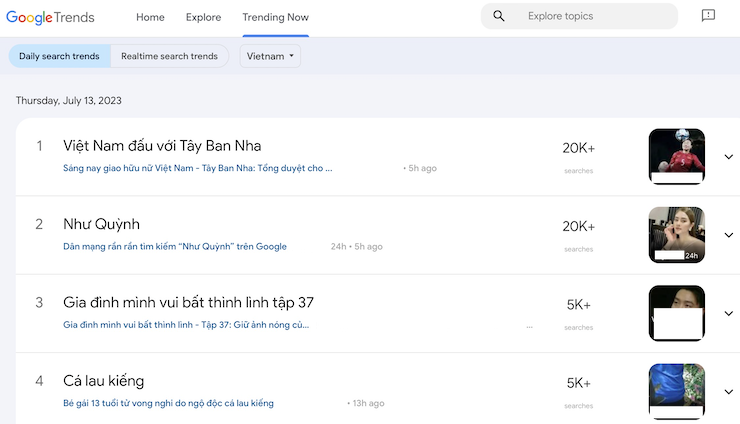
Task: Expand the Cá lau kiếng trend row
Action: pos(729,392)
